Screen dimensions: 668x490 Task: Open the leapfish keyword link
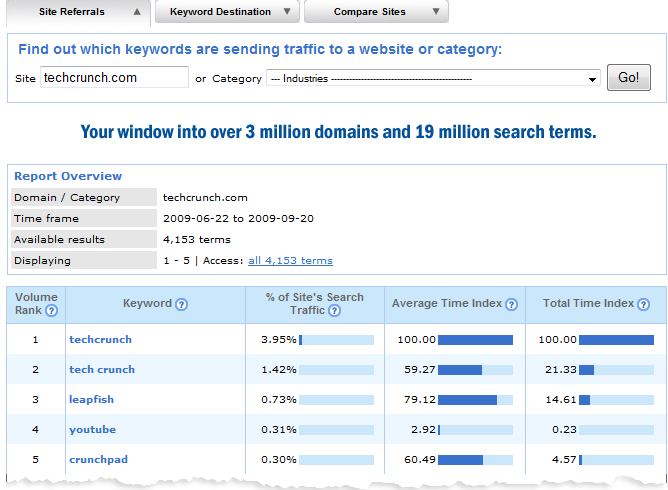(x=92, y=400)
